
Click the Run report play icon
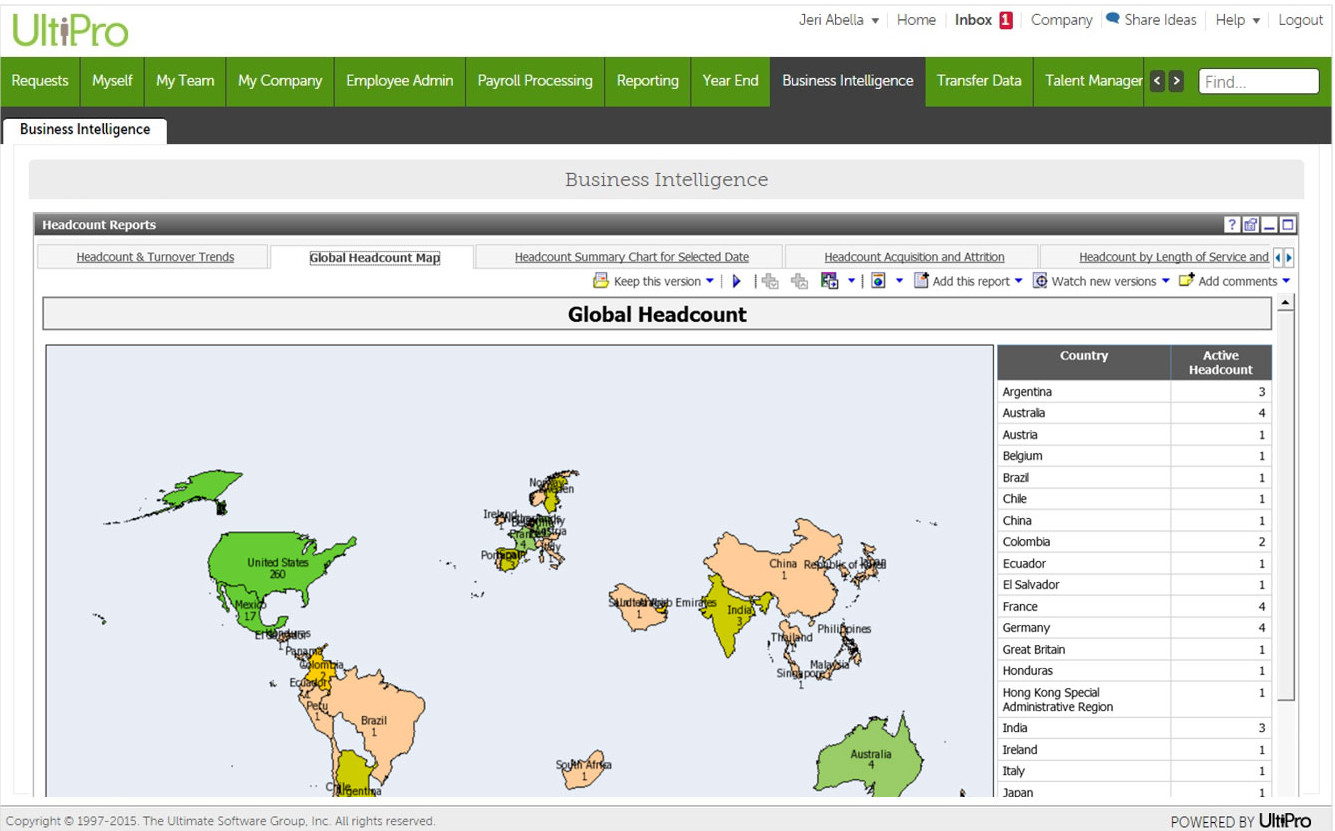coord(737,282)
